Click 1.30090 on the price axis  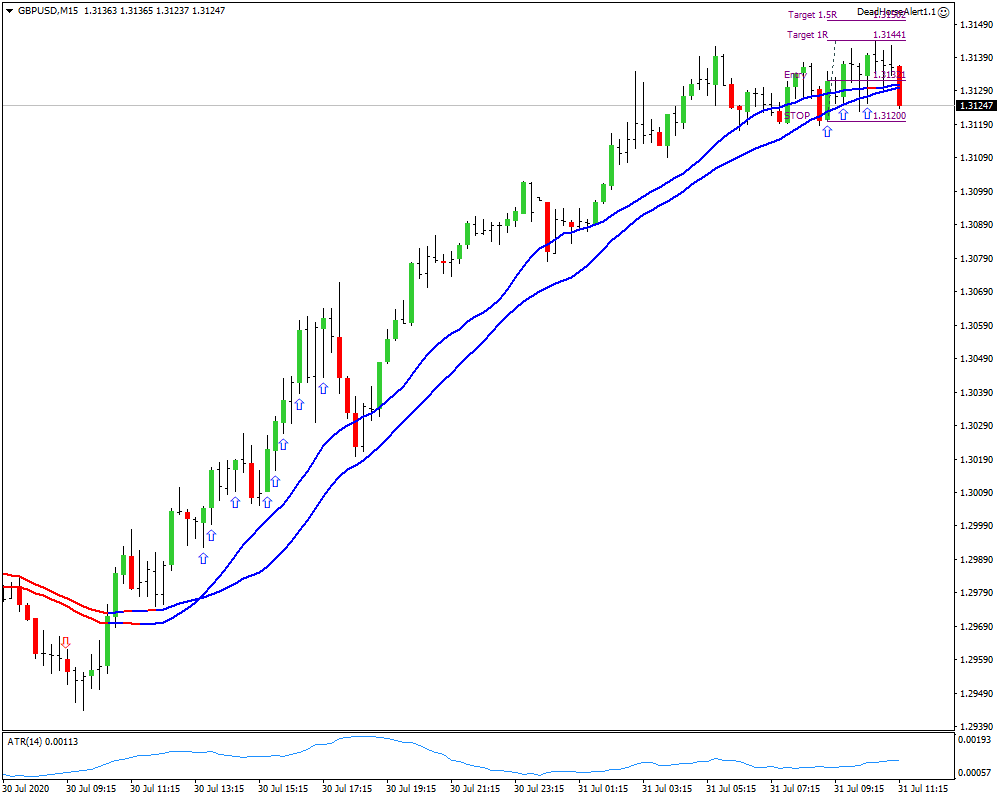976,493
